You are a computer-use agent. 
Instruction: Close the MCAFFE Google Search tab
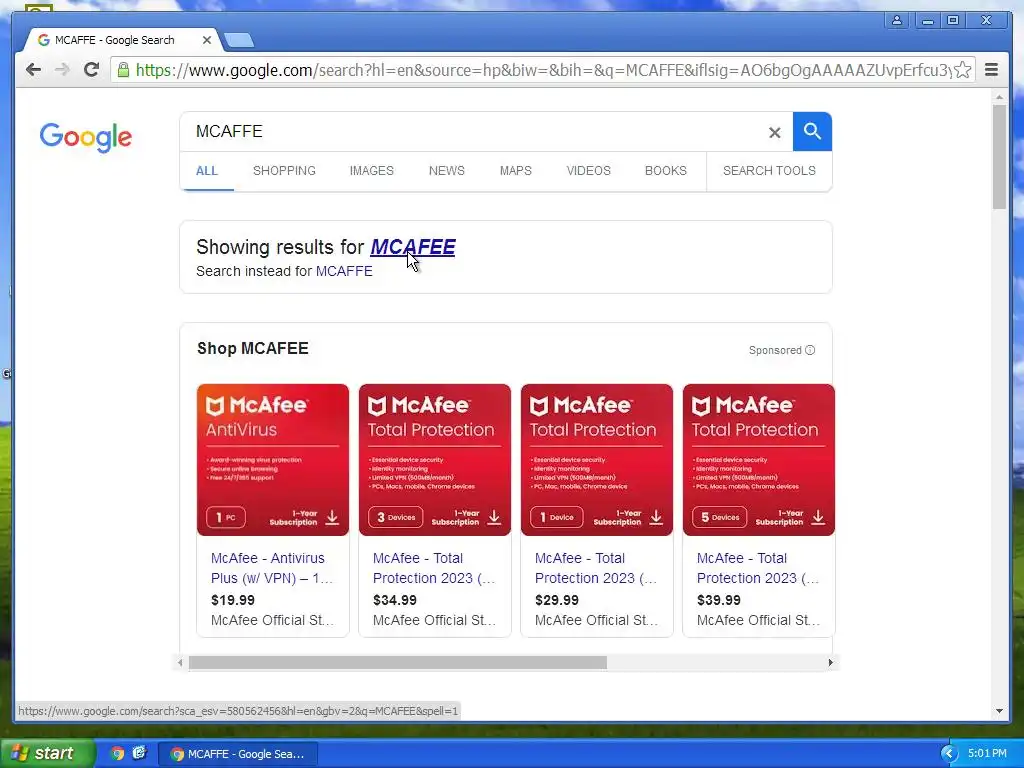(x=206, y=40)
